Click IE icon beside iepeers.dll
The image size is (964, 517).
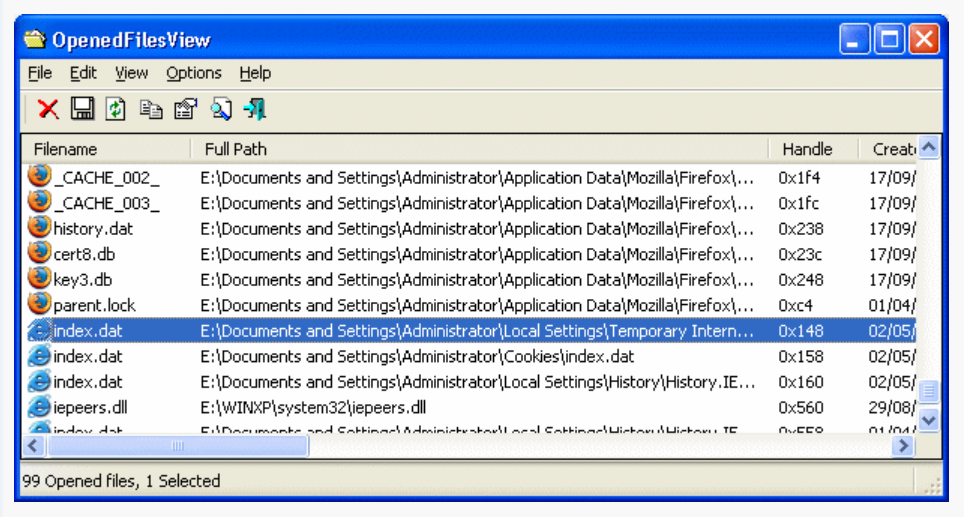(39, 407)
